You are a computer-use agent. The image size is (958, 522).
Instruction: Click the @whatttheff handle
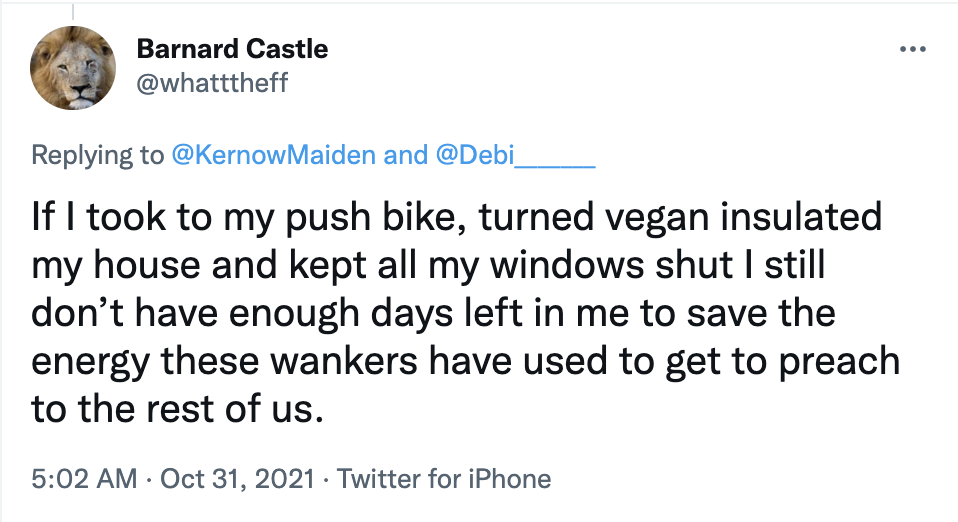[211, 82]
